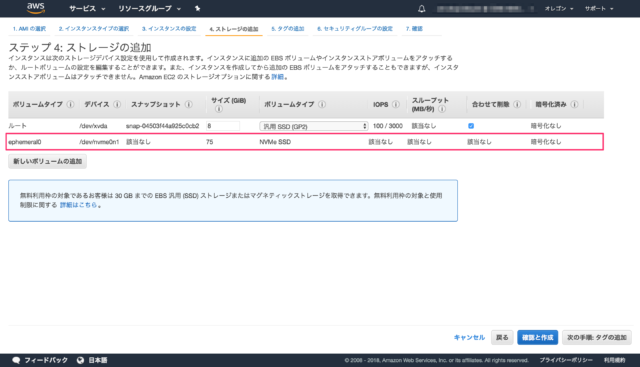Go to step 3 インスタンスの設定 tab
This screenshot has width=640, height=367.
point(169,29)
